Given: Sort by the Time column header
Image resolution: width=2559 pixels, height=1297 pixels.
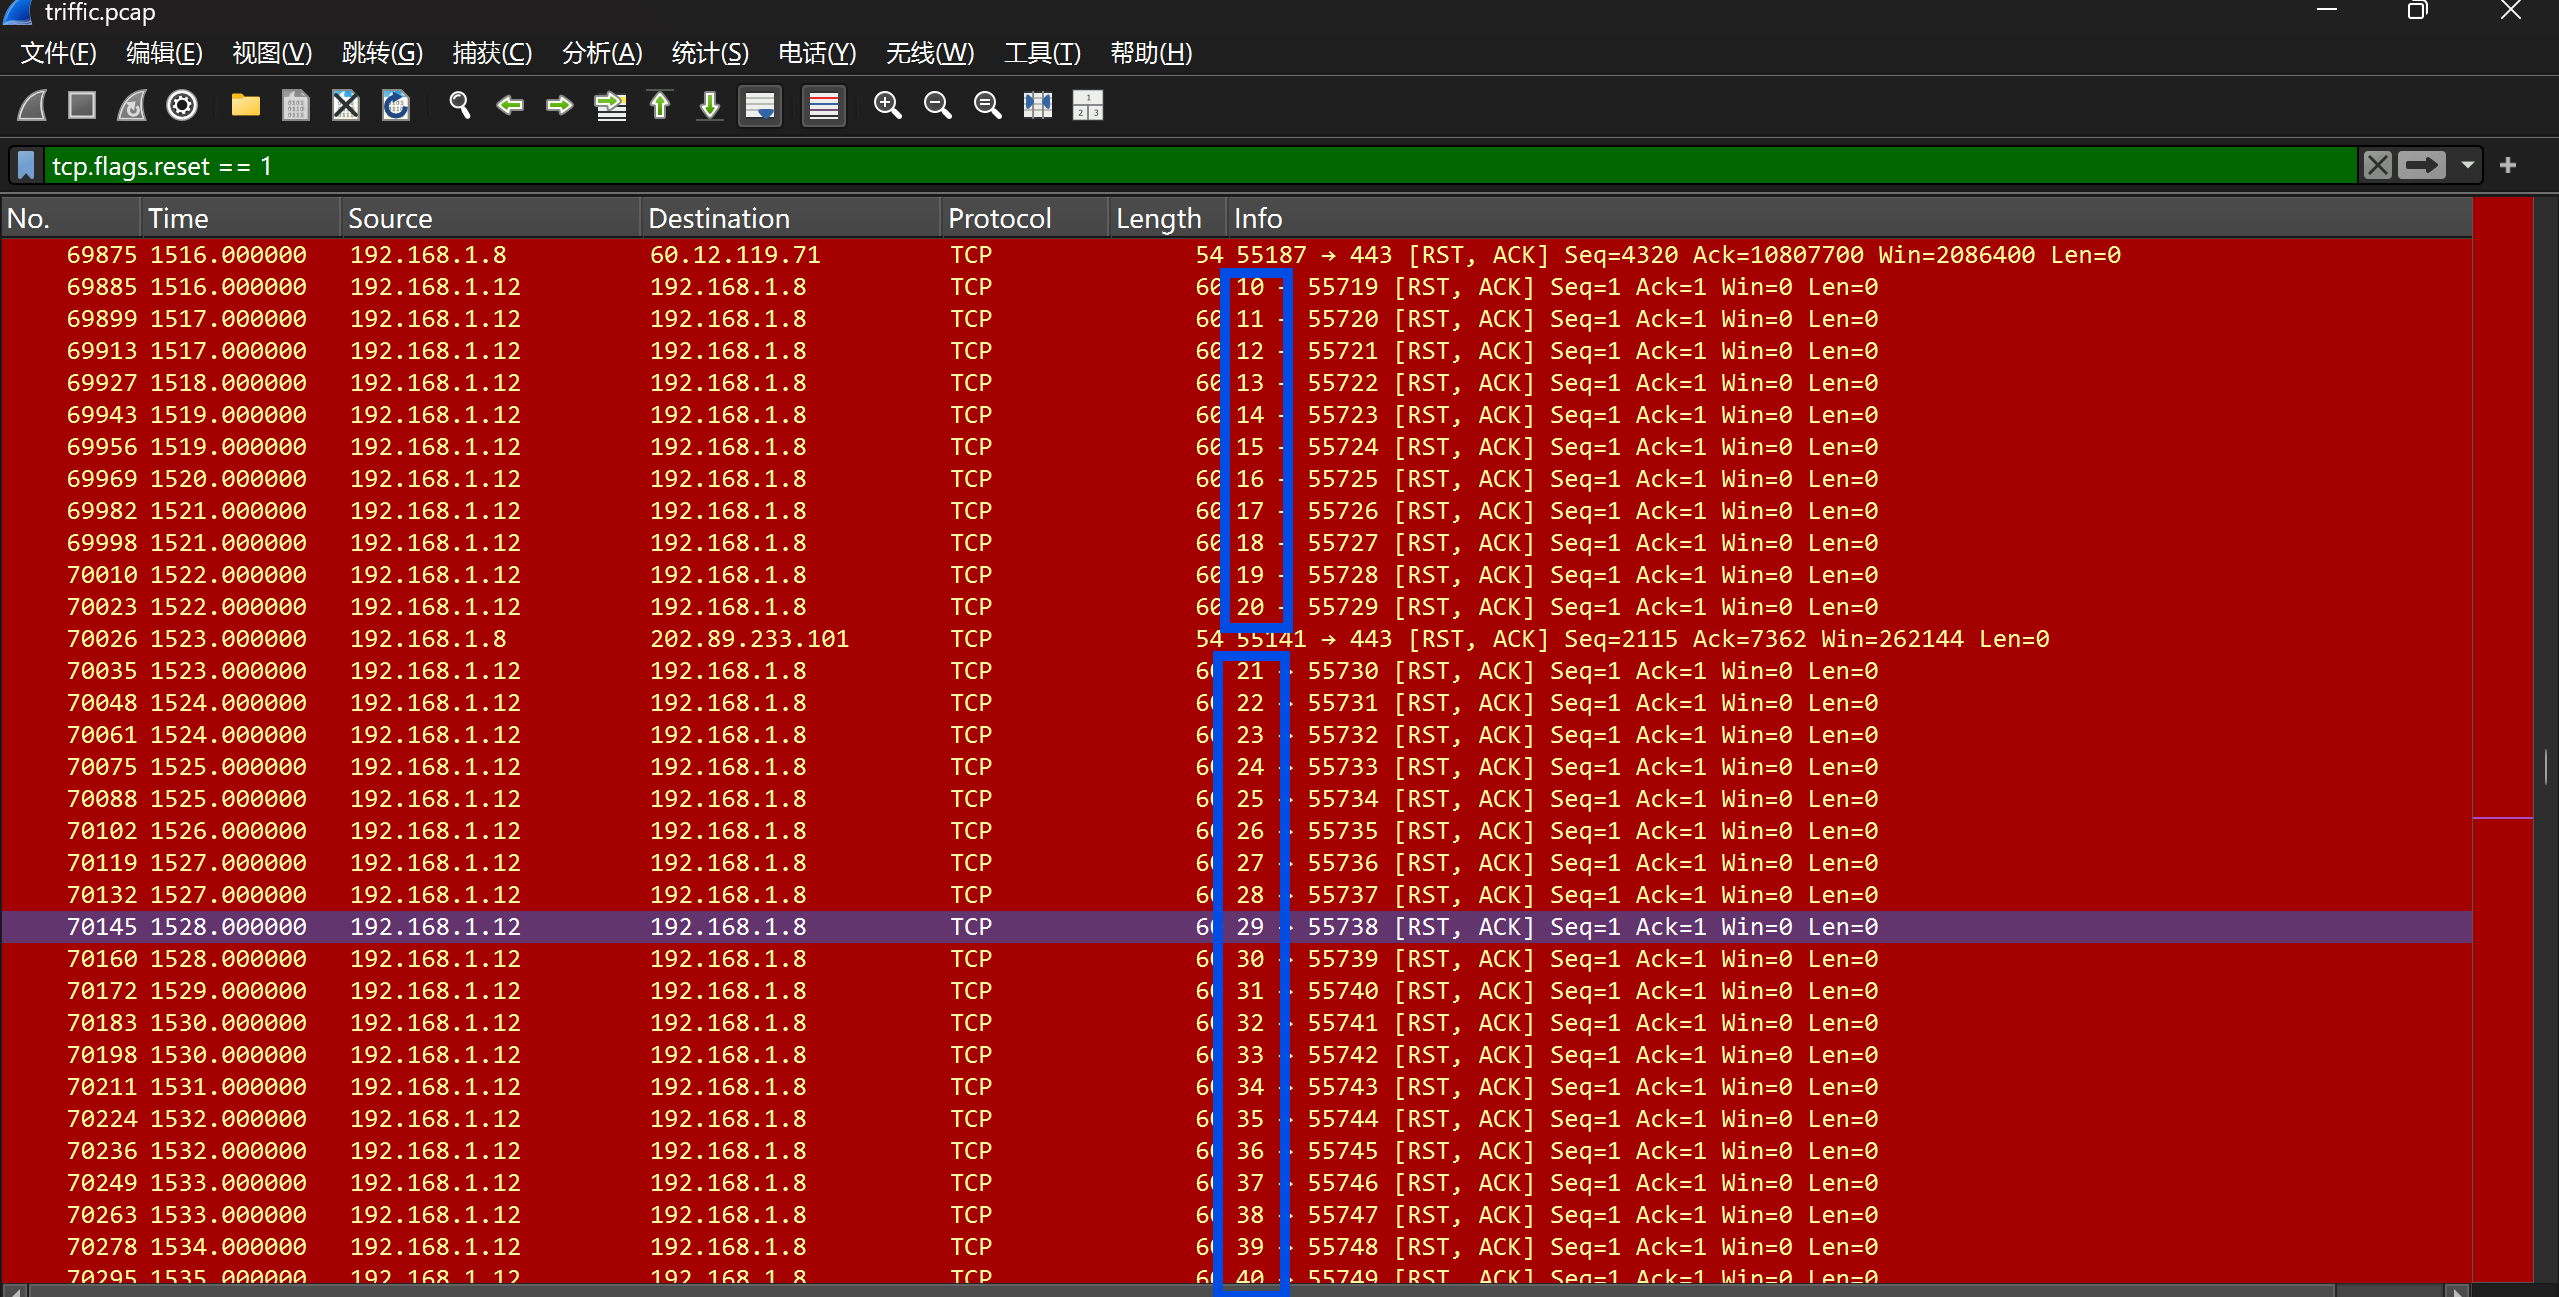Looking at the screenshot, I should pos(240,218).
